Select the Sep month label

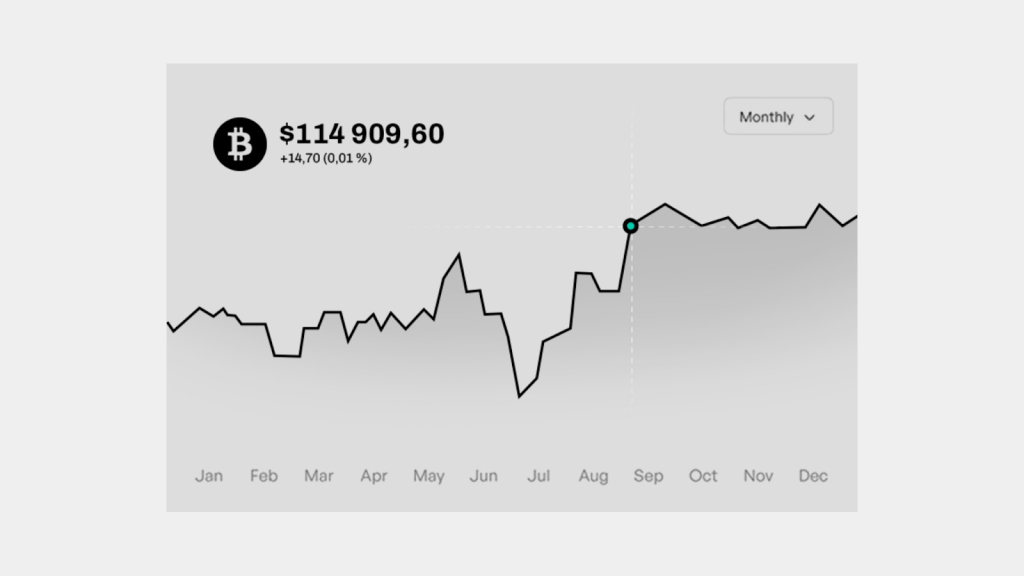pos(648,476)
